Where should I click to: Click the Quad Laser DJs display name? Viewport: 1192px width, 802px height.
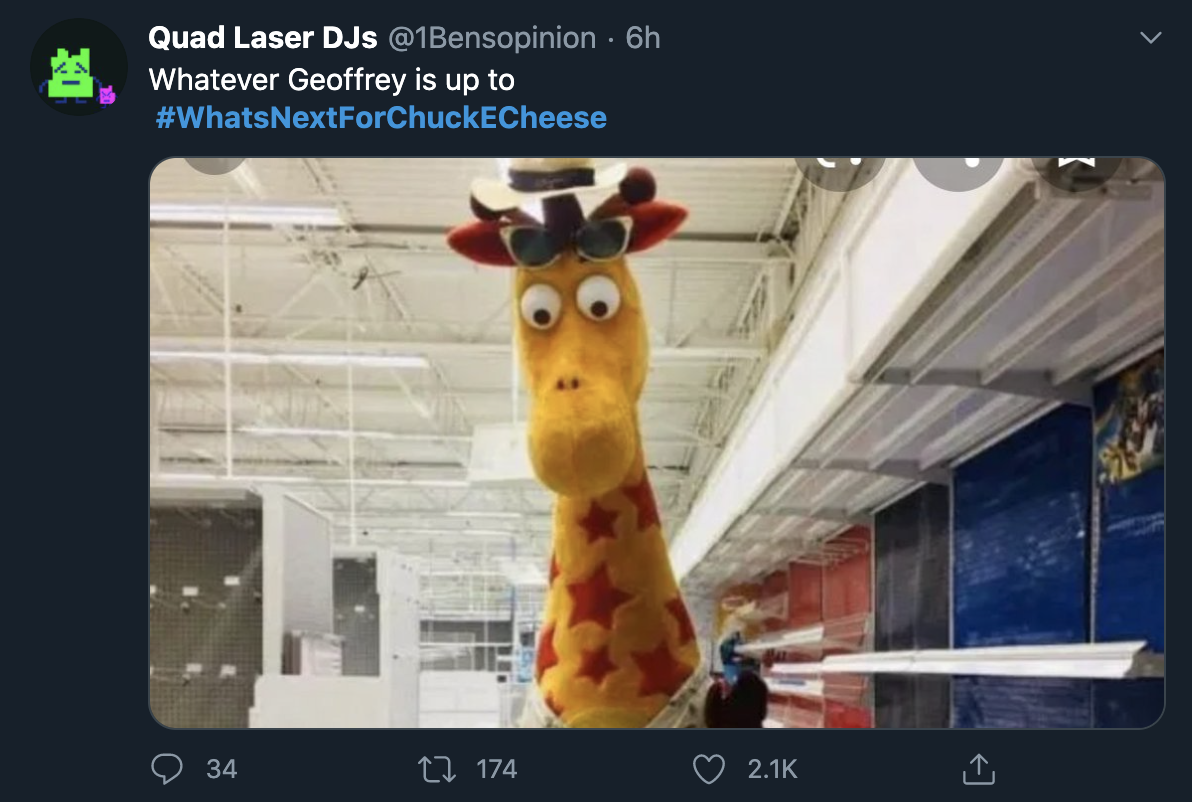coord(262,37)
